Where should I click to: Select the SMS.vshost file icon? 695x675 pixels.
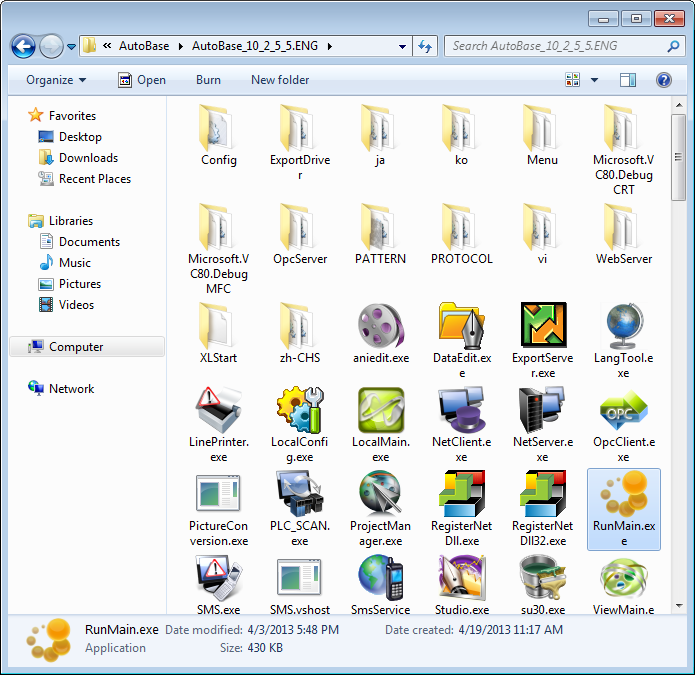tap(300, 577)
